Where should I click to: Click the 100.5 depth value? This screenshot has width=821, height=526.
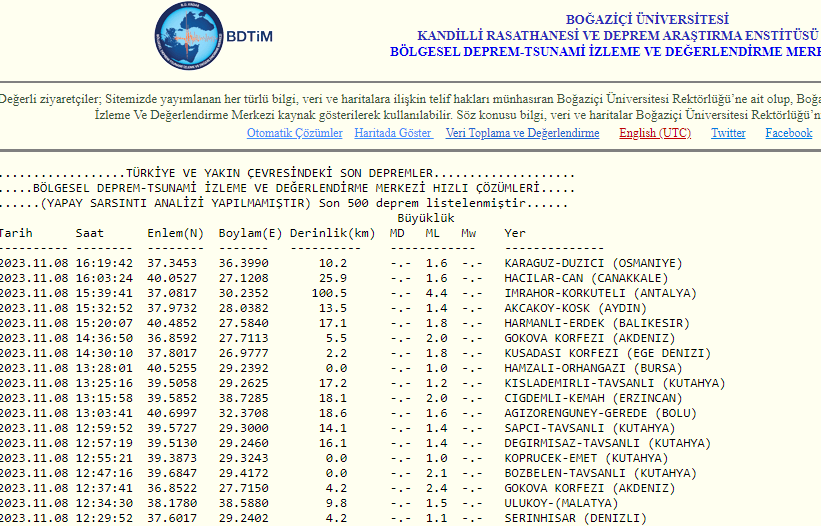pos(329,293)
